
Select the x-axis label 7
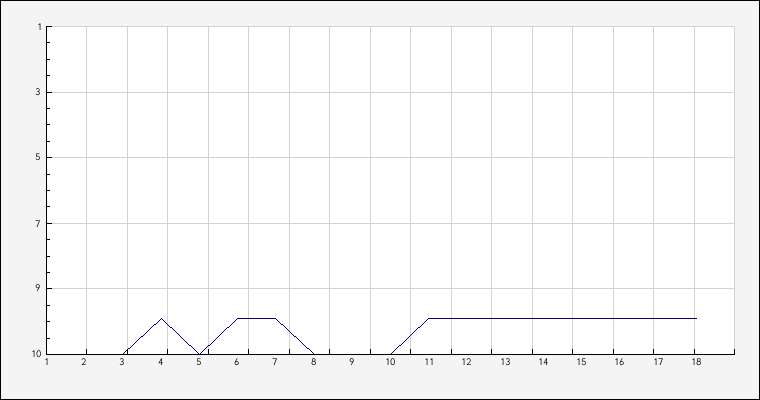pyautogui.click(x=275, y=362)
